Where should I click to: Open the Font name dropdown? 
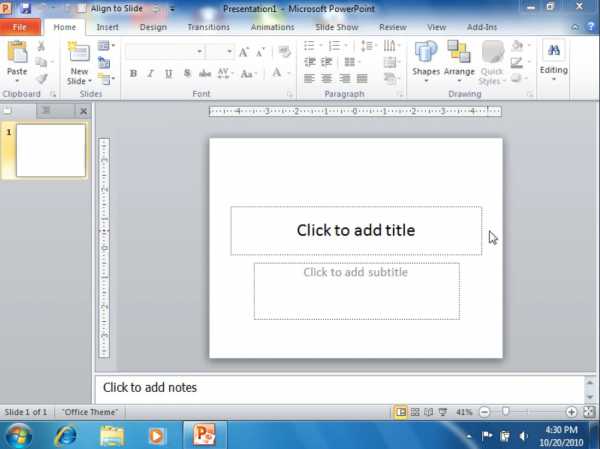point(199,52)
